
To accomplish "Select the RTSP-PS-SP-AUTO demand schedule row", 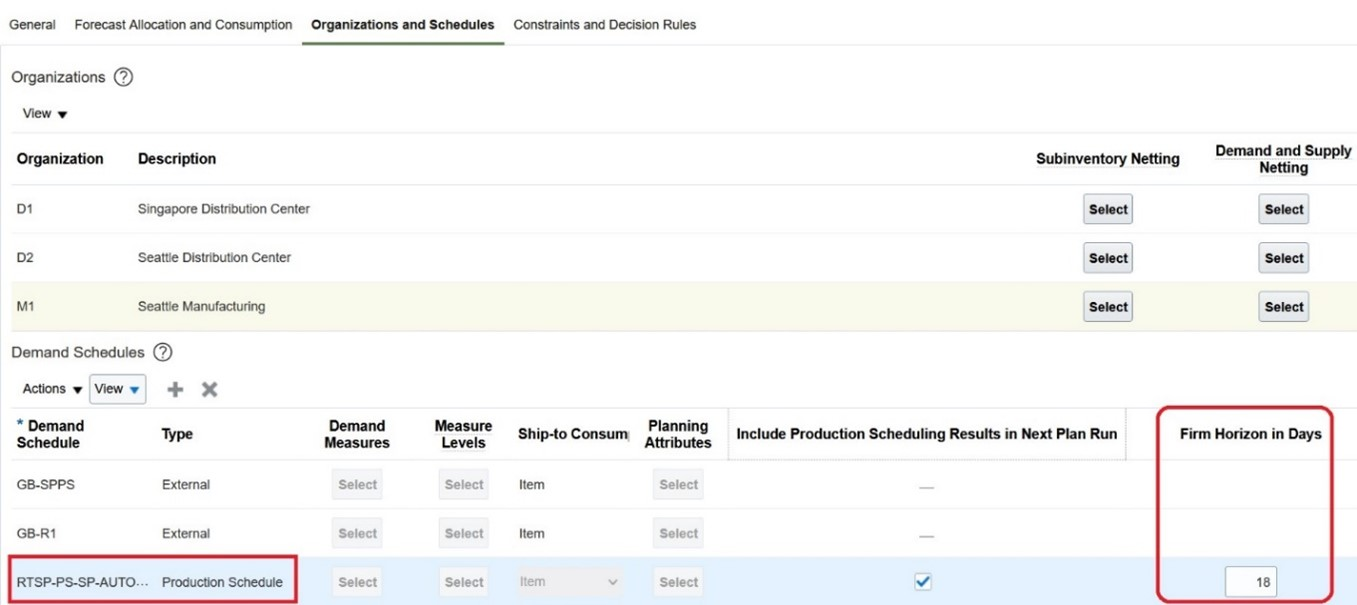I will pos(82,582).
